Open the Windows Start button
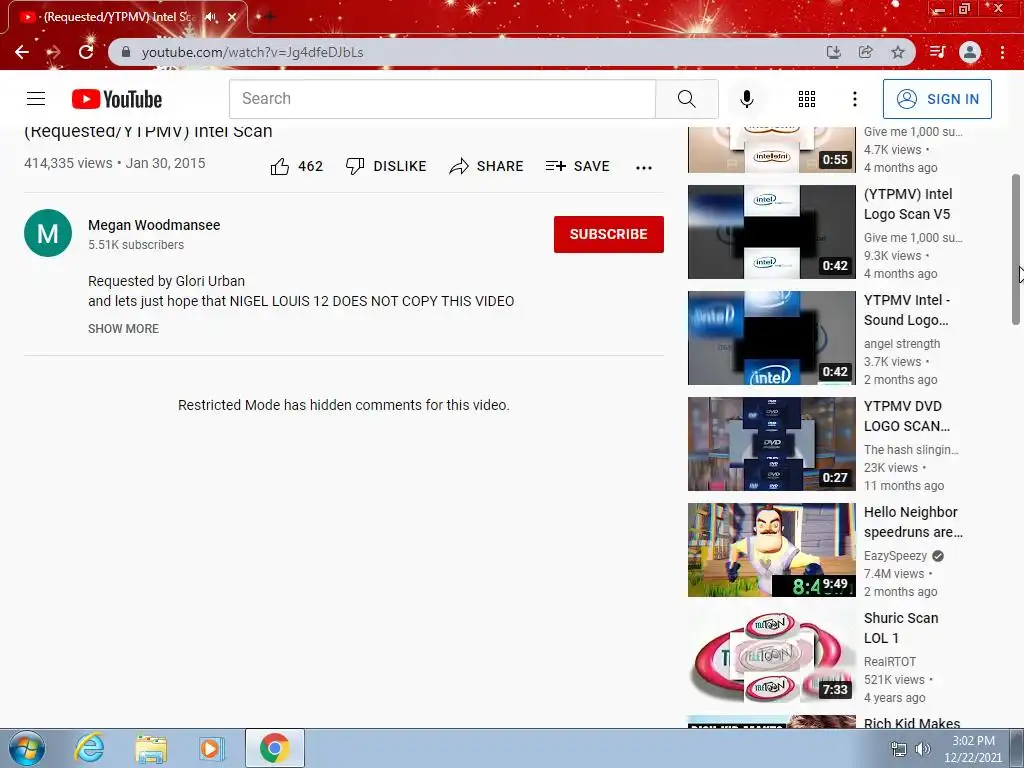The width and height of the screenshot is (1024, 768). click(26, 748)
